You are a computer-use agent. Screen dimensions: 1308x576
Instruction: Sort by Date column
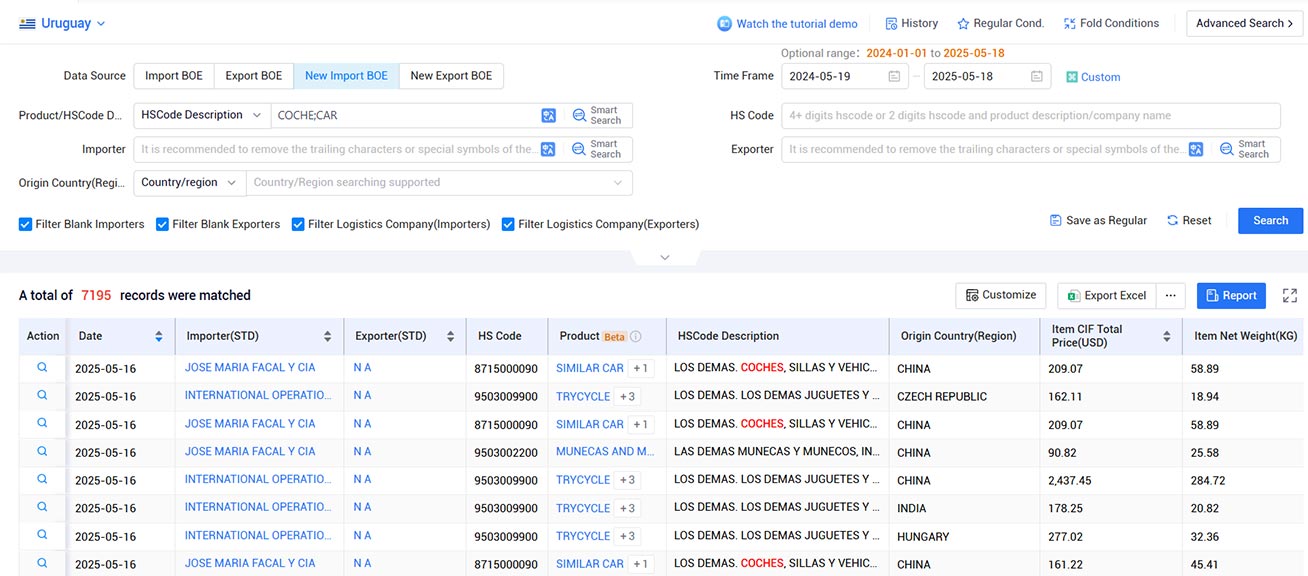coord(158,336)
